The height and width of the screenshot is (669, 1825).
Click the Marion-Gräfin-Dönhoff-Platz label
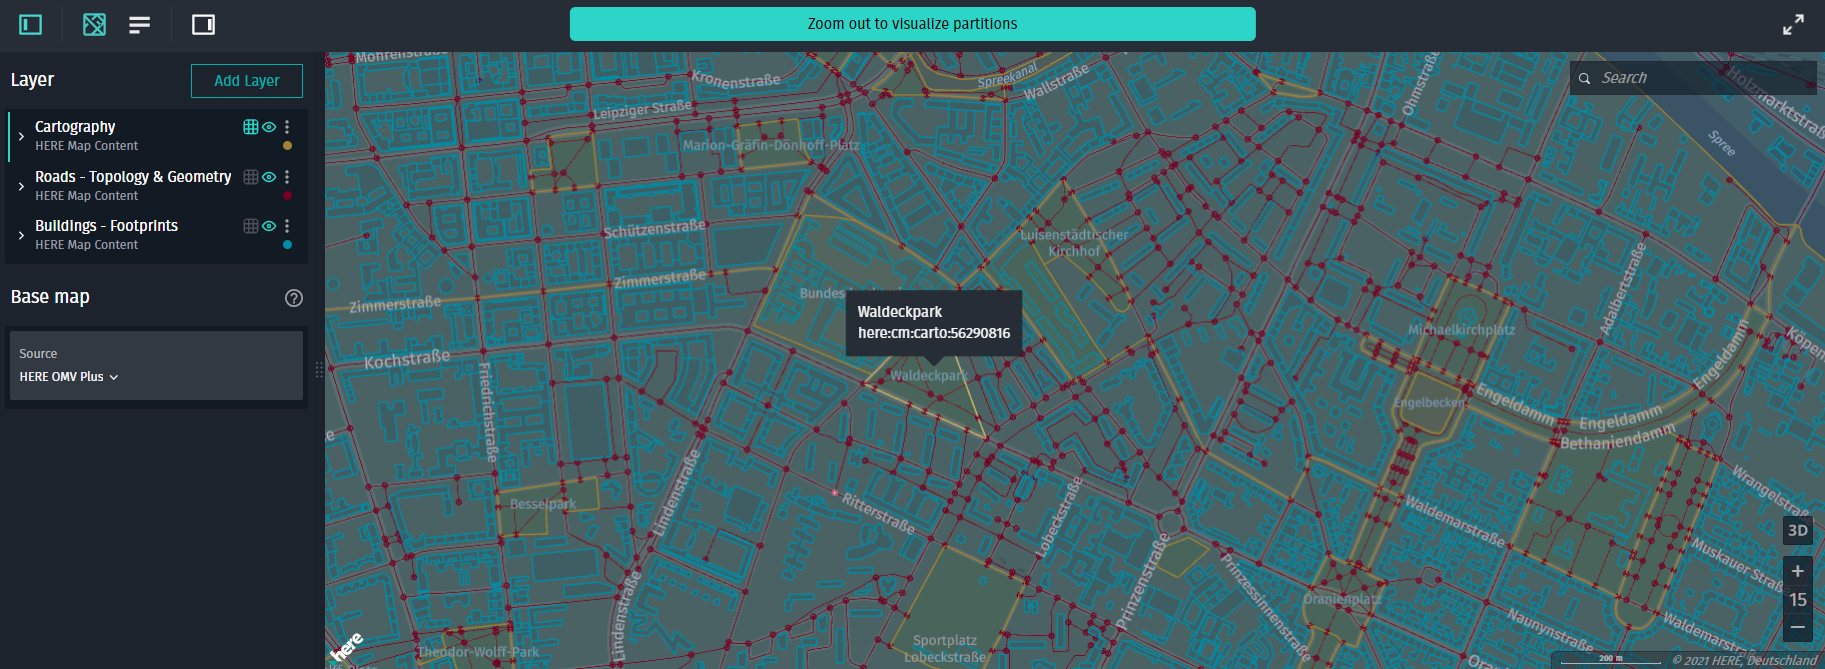click(771, 145)
